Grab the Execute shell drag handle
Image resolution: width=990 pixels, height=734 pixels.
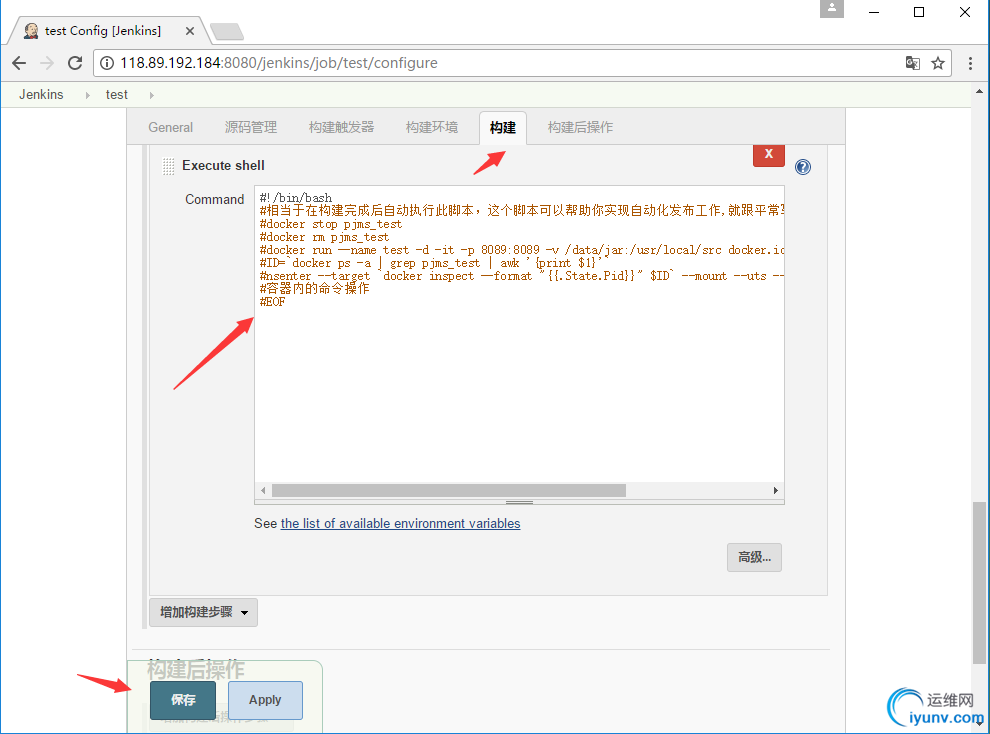point(169,166)
